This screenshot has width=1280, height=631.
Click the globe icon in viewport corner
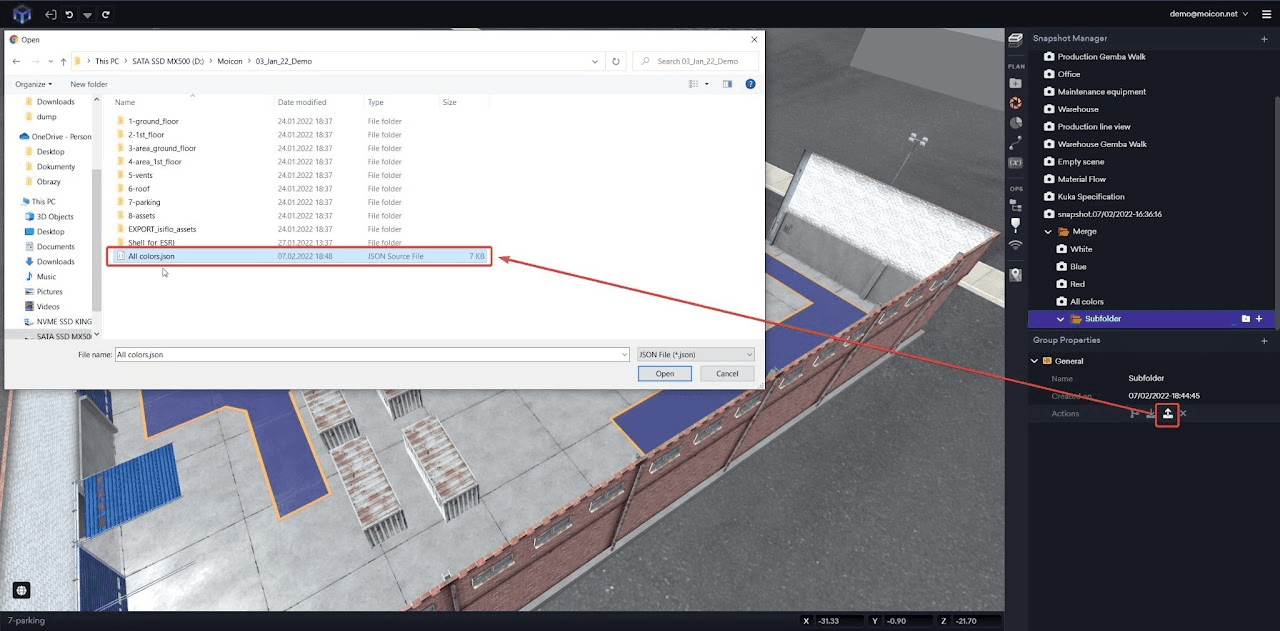21,590
